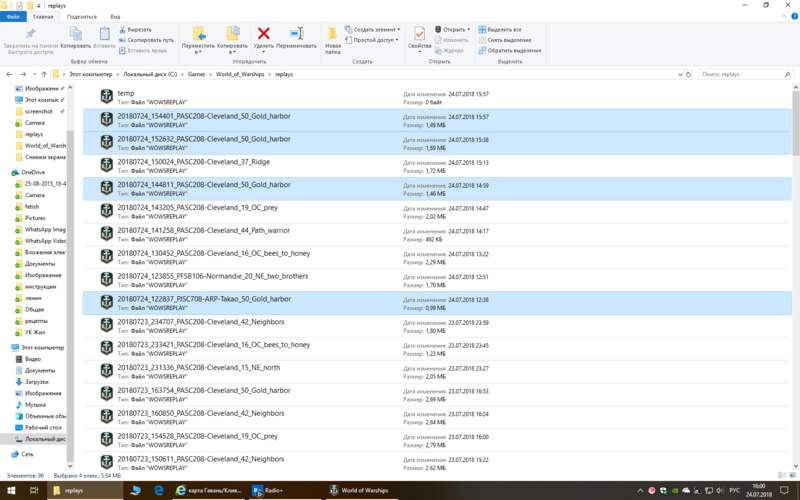
Task: Click the History (Журнал) ribbon item
Action: [449, 51]
